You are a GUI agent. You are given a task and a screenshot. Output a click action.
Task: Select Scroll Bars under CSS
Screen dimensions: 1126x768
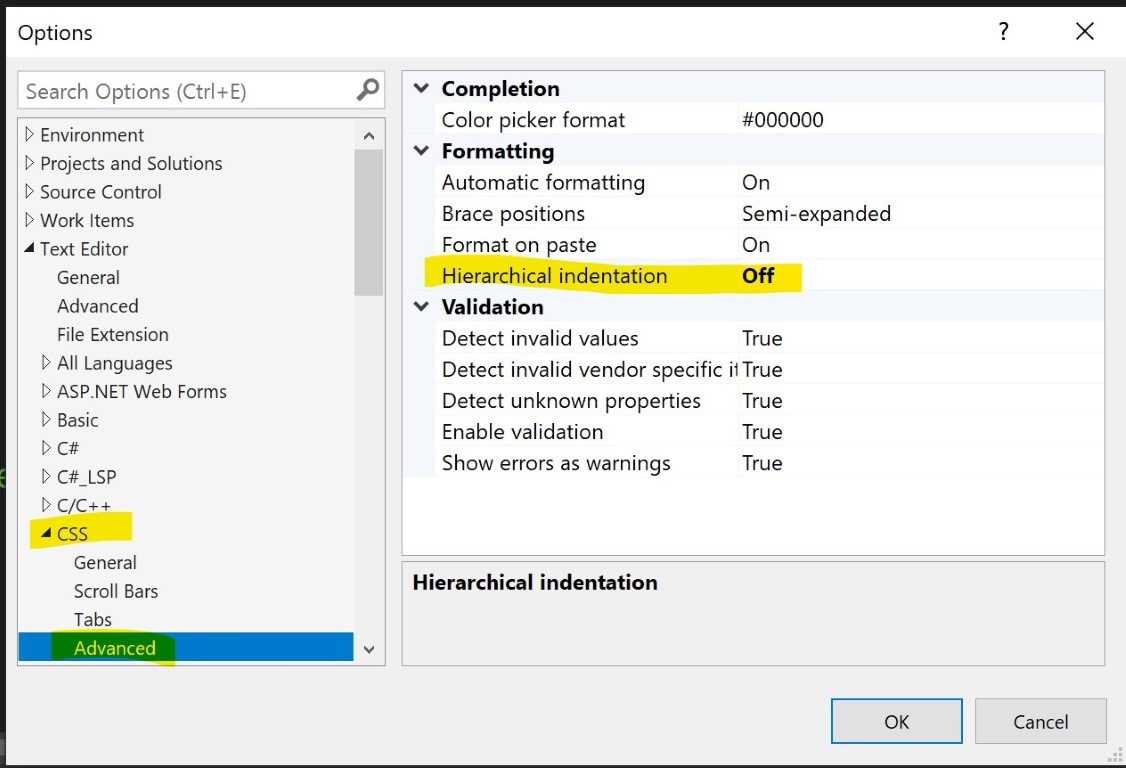point(116,591)
